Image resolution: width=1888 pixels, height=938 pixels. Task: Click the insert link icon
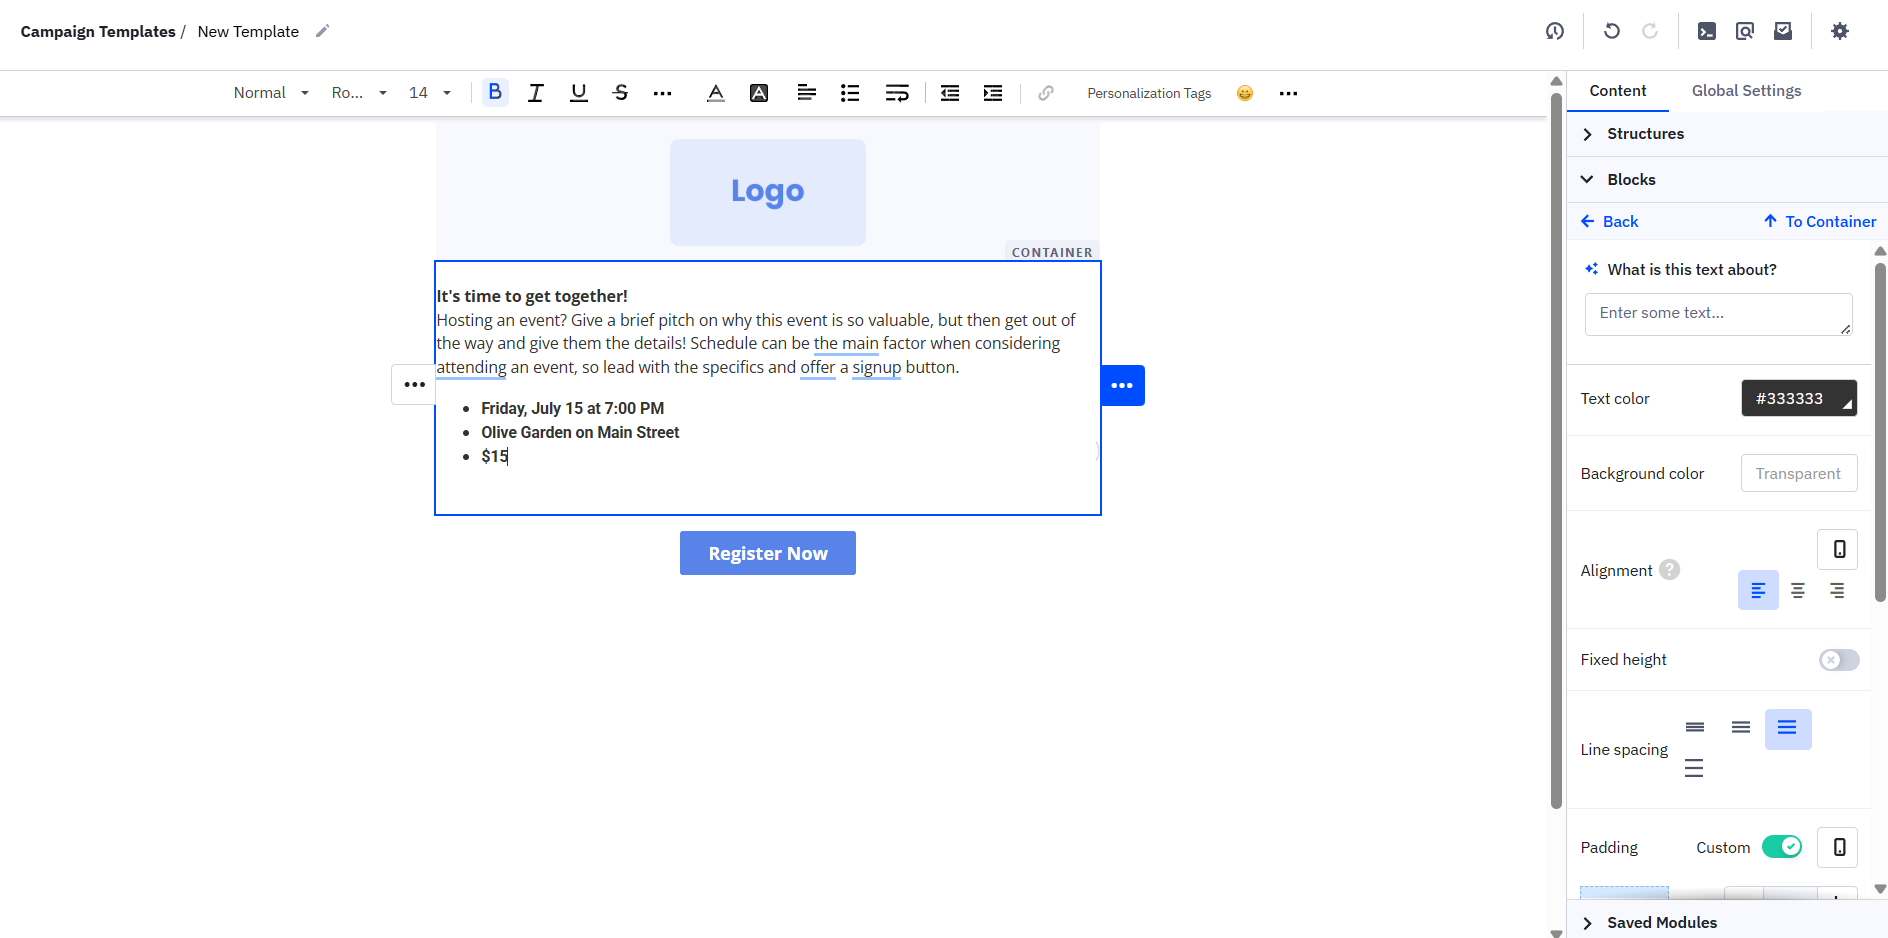pyautogui.click(x=1046, y=93)
